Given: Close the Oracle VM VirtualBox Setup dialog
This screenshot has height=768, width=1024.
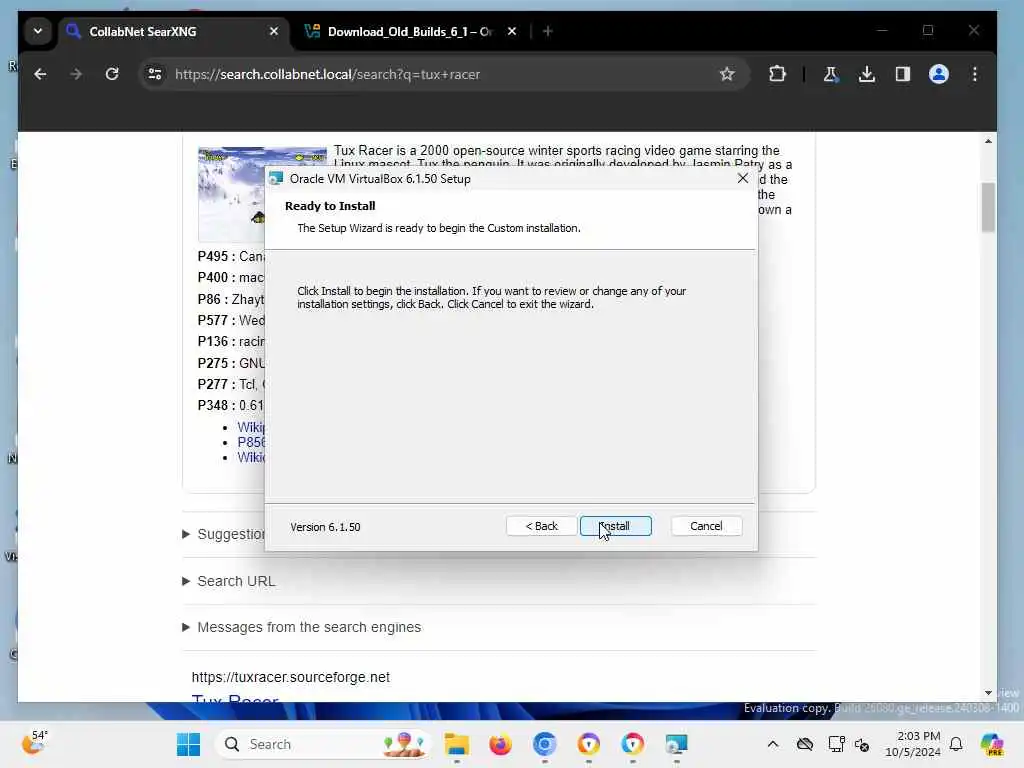Looking at the screenshot, I should (x=743, y=178).
